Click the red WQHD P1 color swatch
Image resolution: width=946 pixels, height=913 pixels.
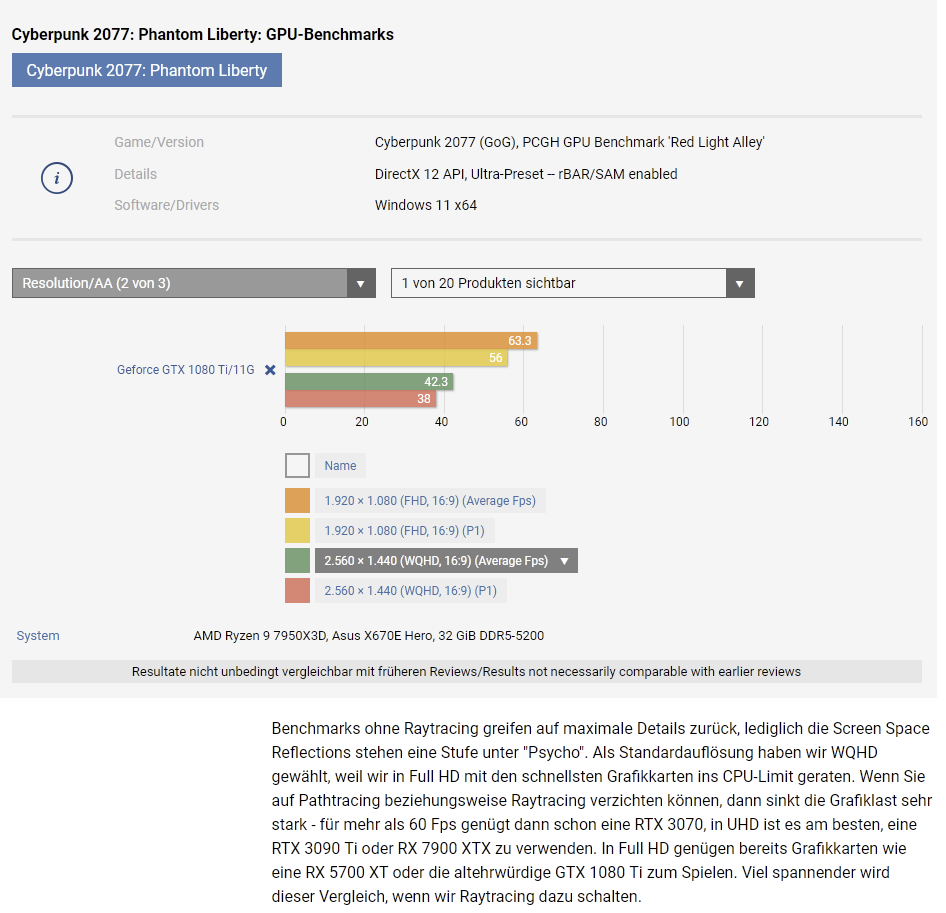click(297, 591)
